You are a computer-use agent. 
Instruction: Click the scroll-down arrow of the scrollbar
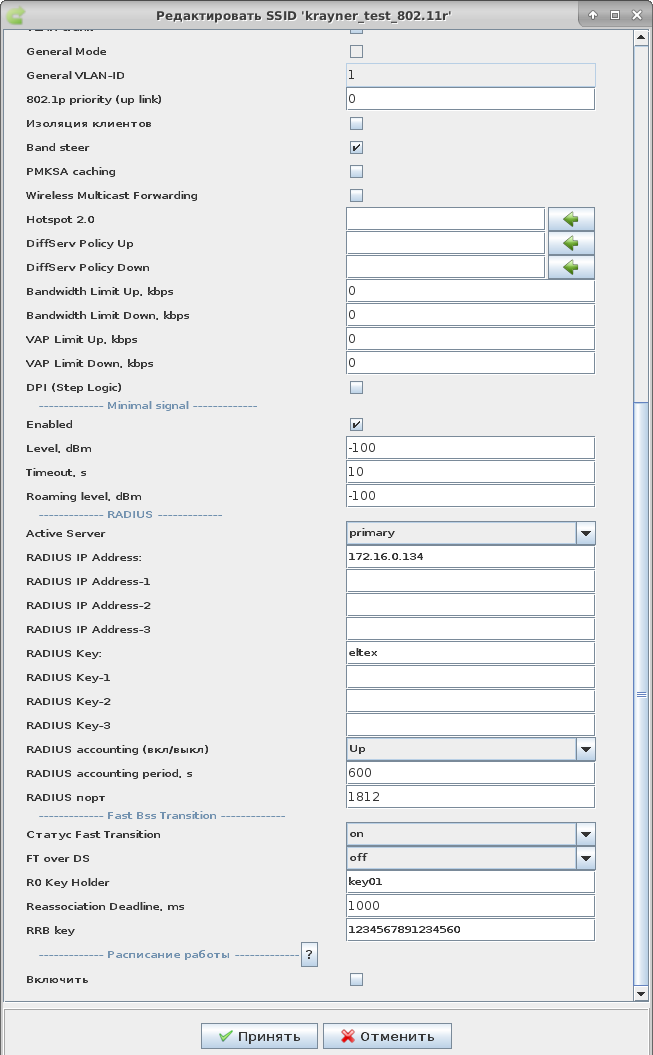click(641, 994)
